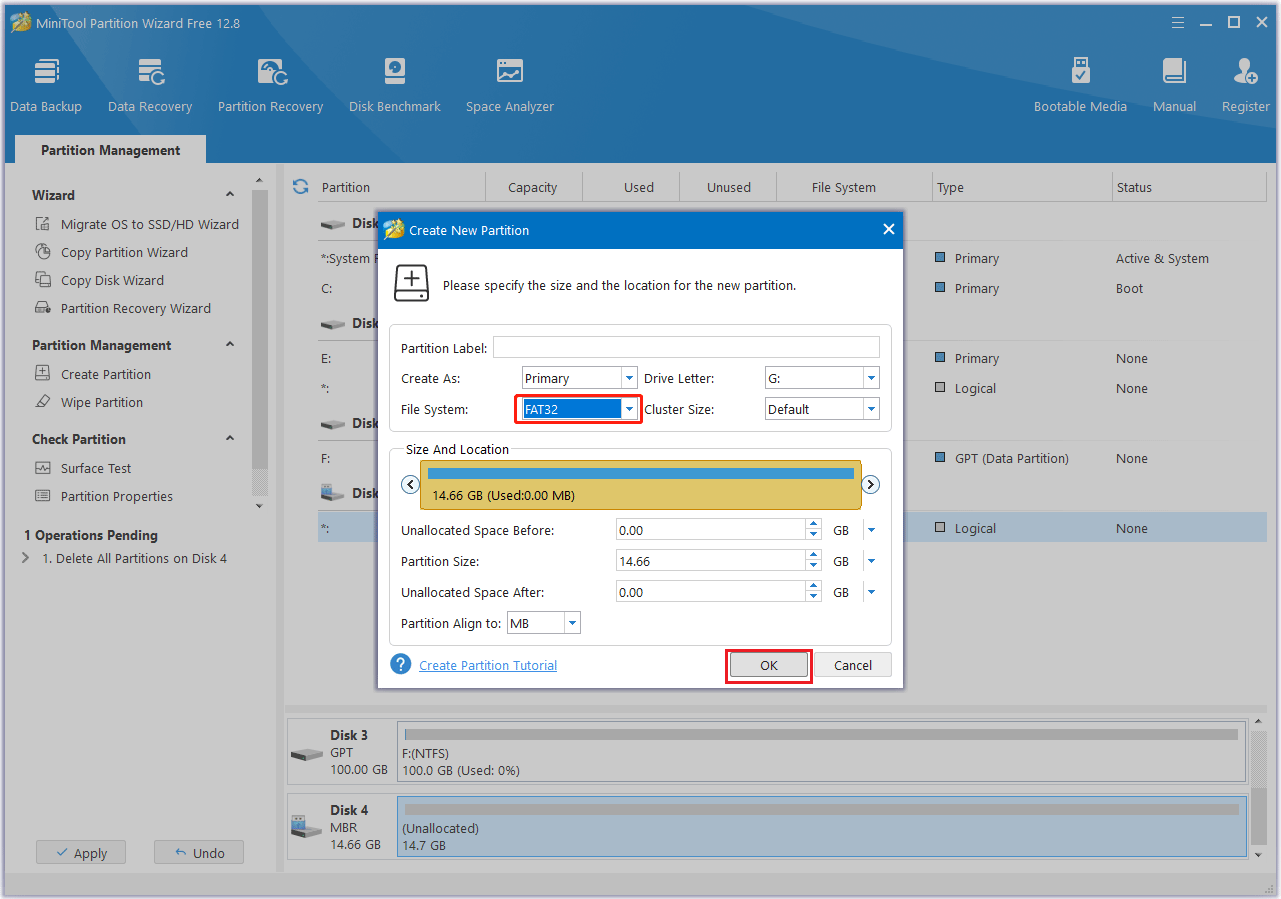
Task: Start Partition Recovery Wizard
Action: [x=135, y=308]
